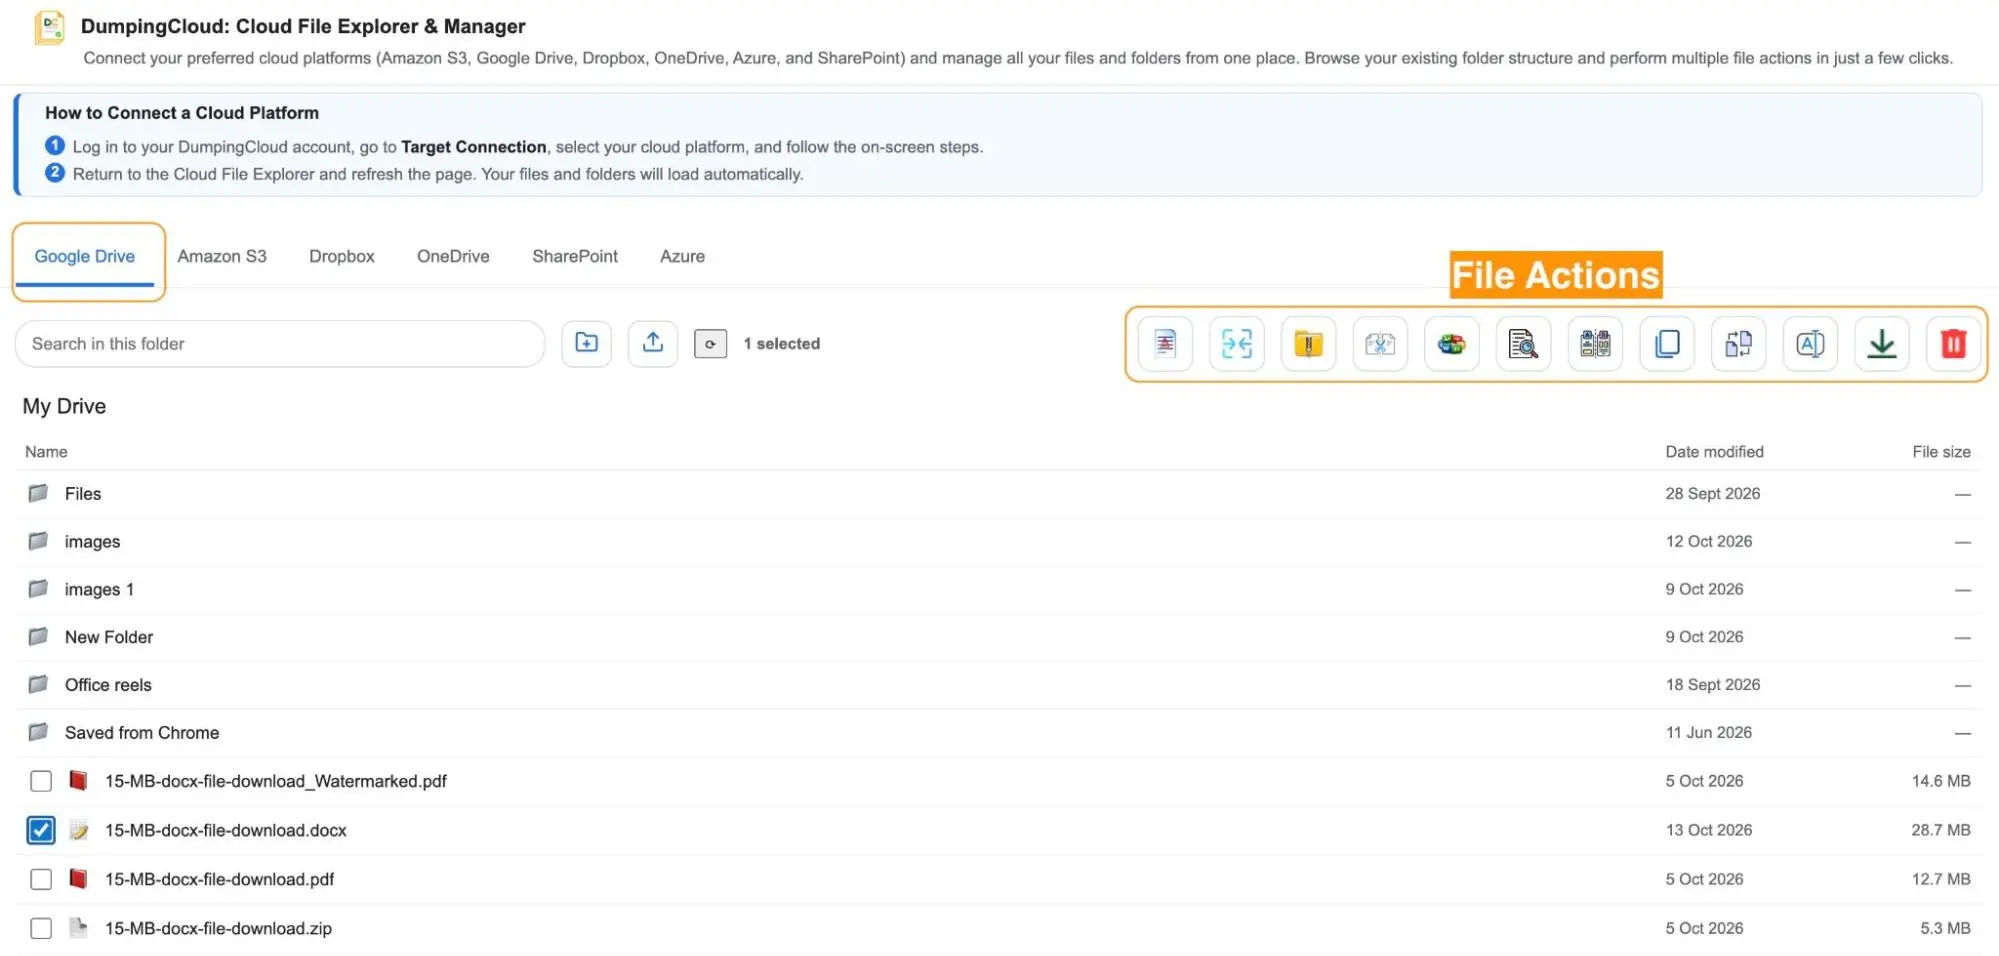The image size is (1999, 956).
Task: Click the red trash delete icon
Action: (x=1953, y=344)
